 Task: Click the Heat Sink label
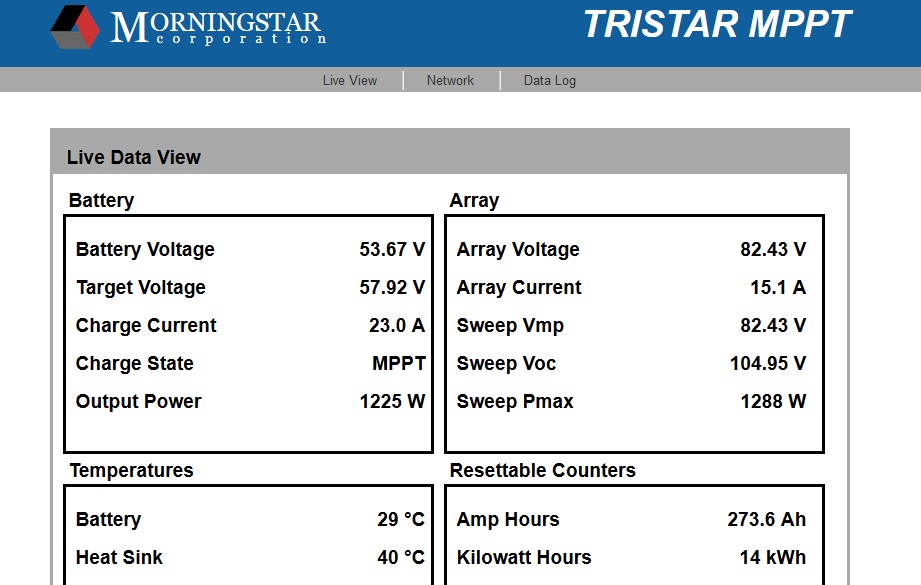[x=119, y=557]
